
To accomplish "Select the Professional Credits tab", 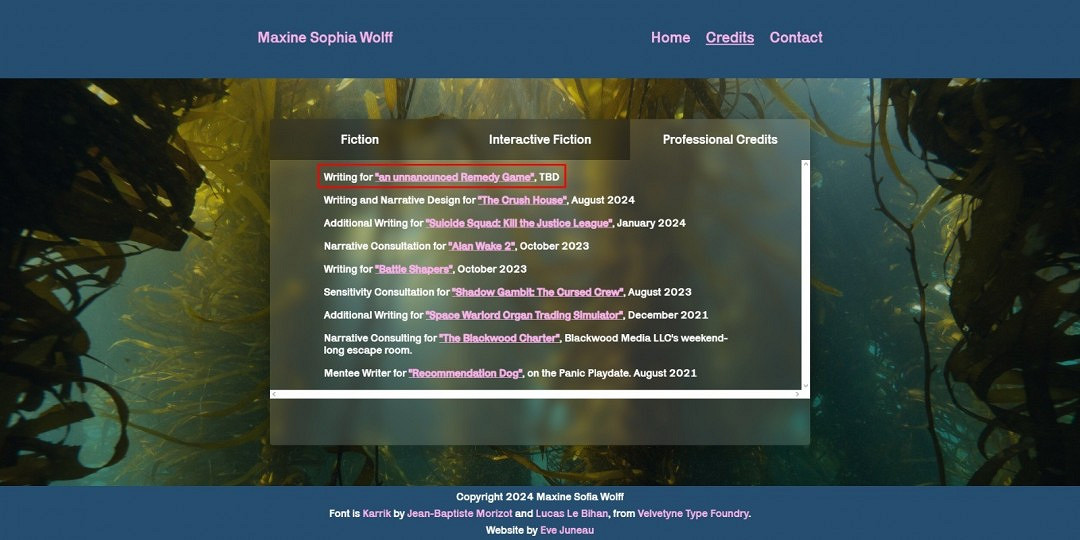I will tap(720, 140).
